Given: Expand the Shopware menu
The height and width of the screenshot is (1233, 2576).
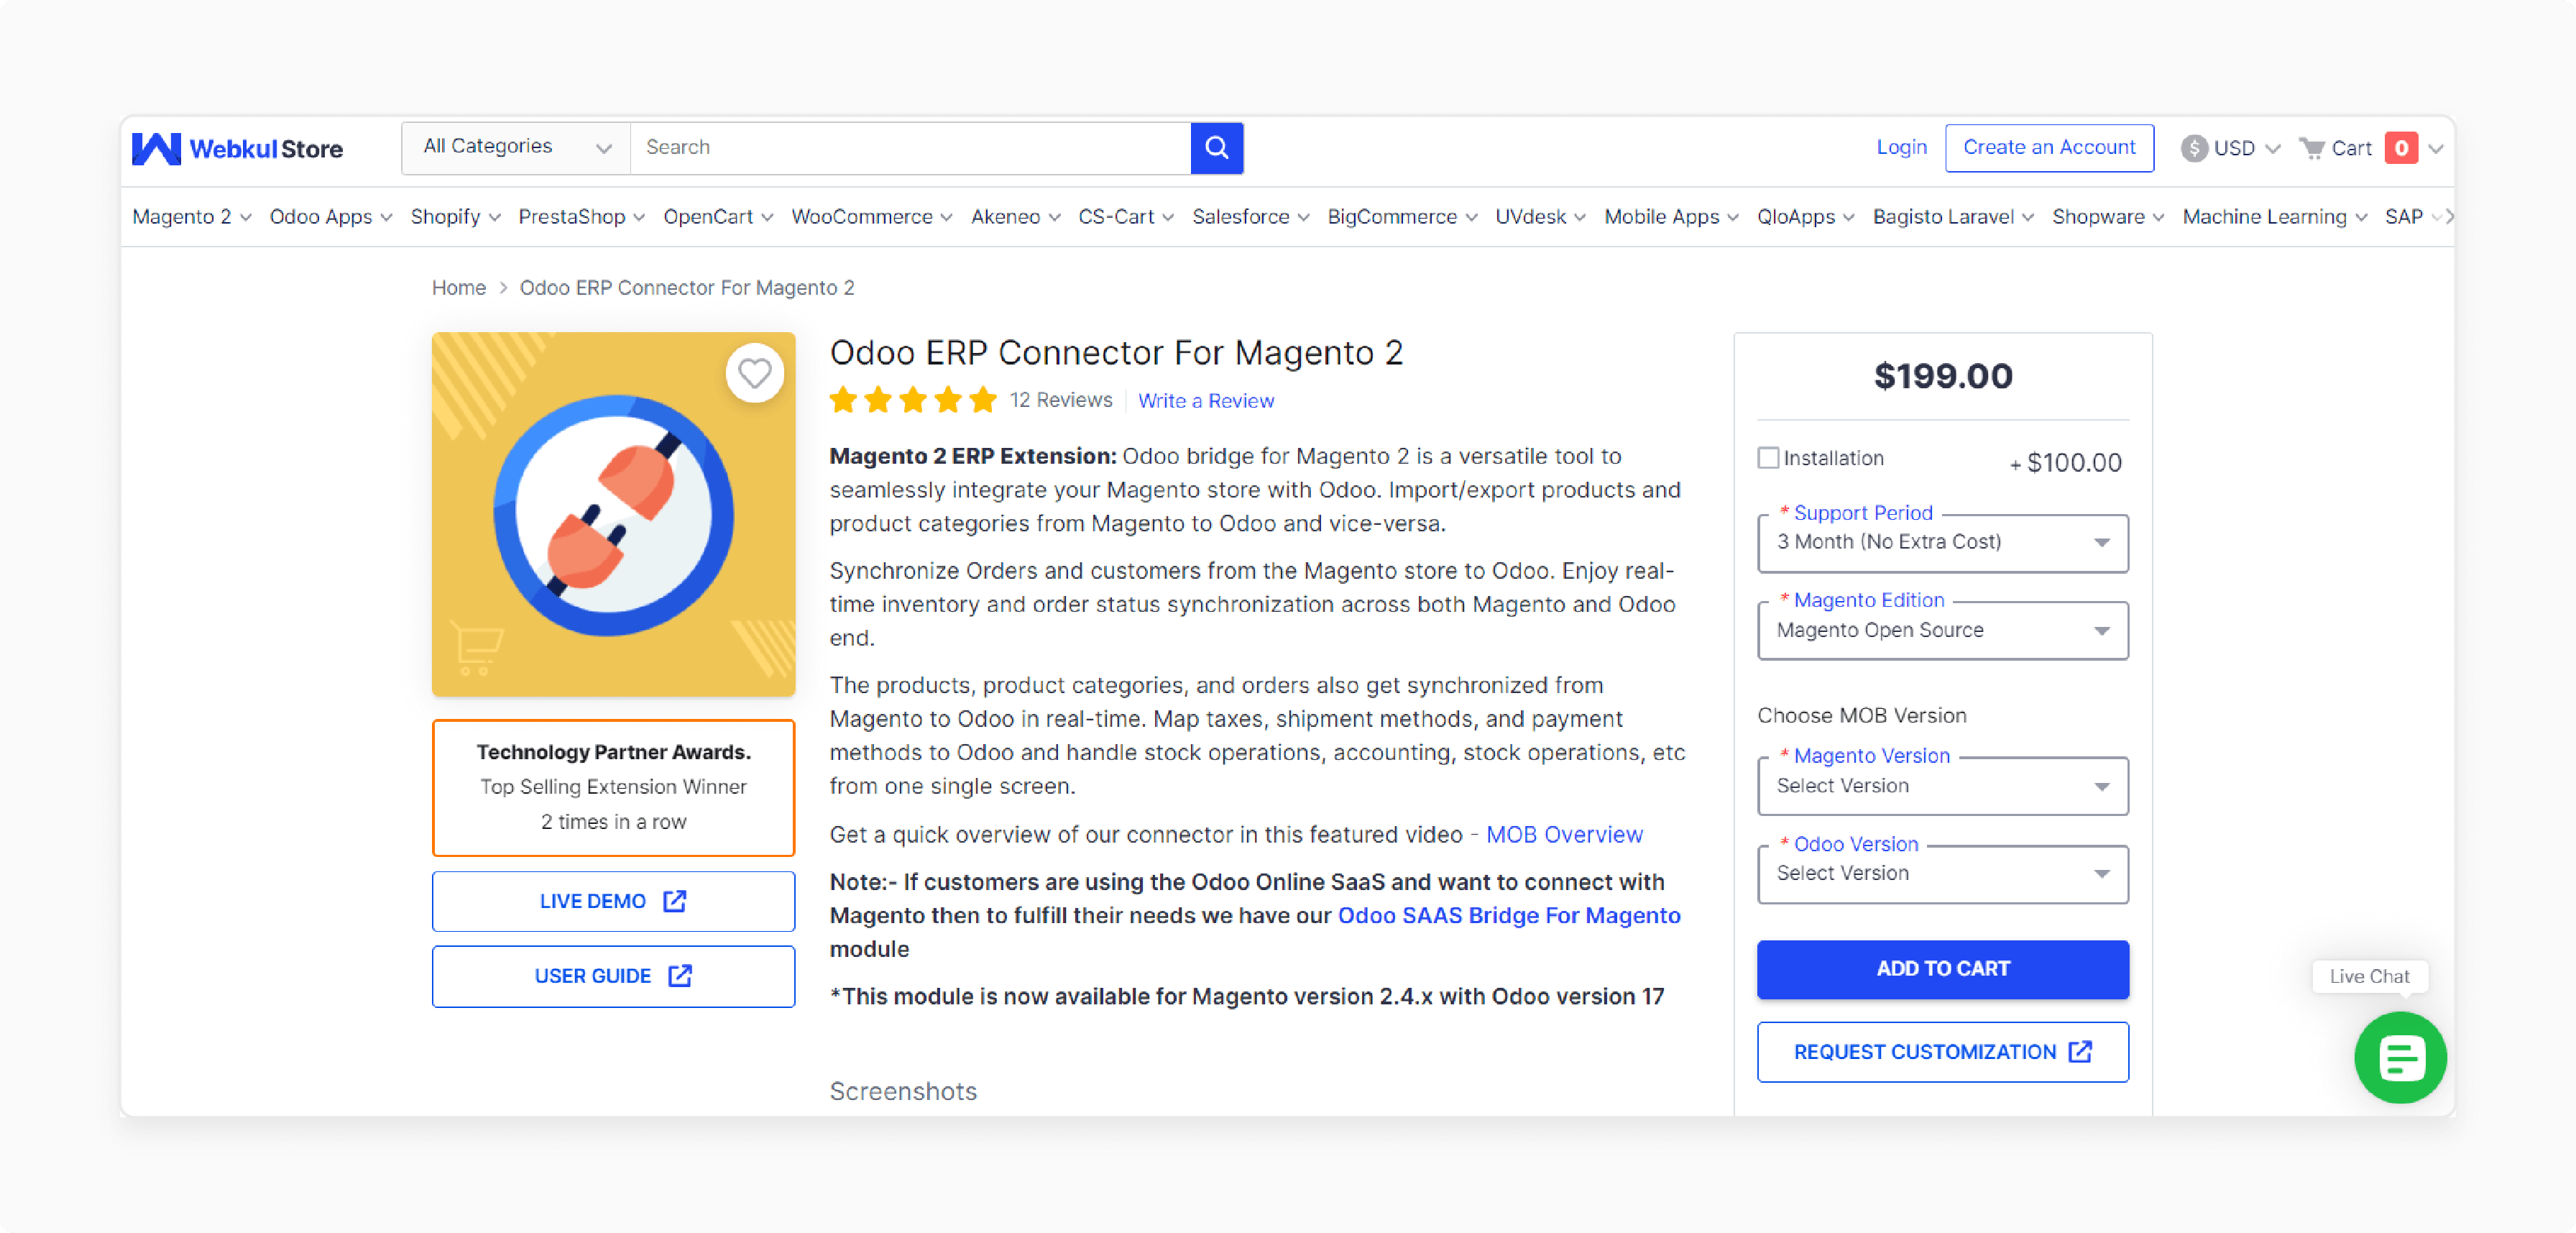Looking at the screenshot, I should tap(2108, 217).
